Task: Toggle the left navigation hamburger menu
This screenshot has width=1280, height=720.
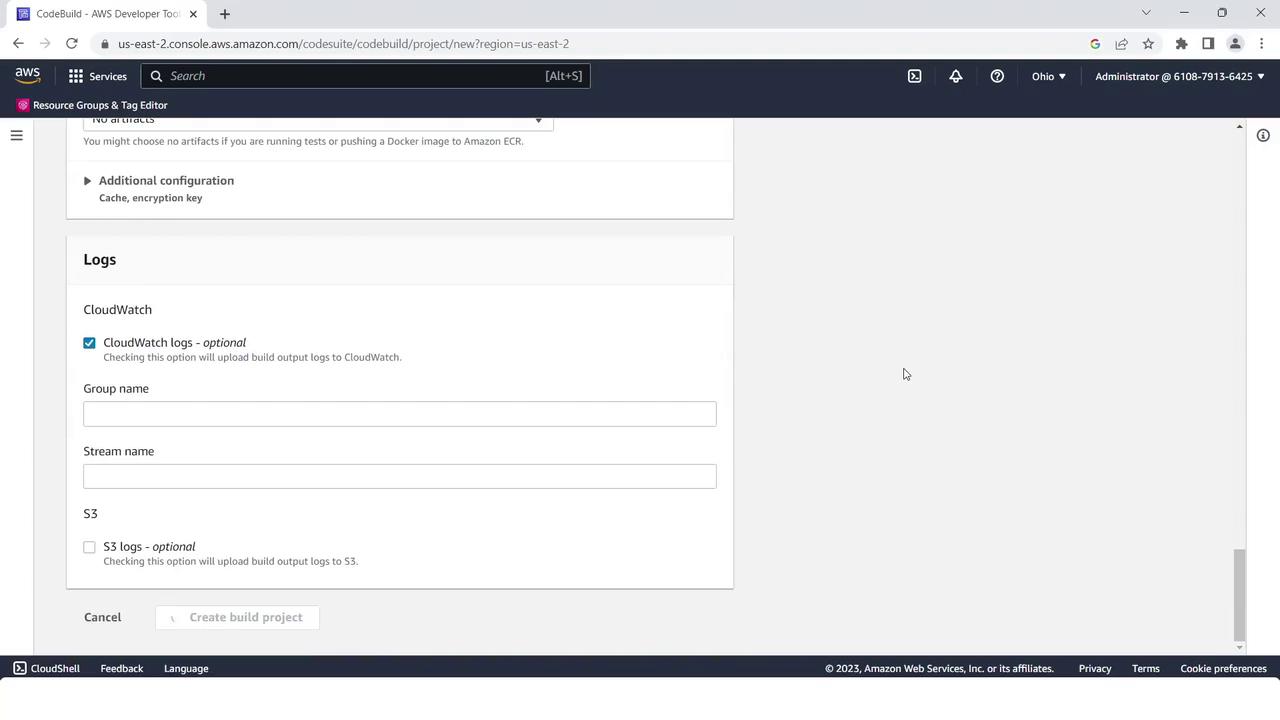Action: pyautogui.click(x=16, y=135)
